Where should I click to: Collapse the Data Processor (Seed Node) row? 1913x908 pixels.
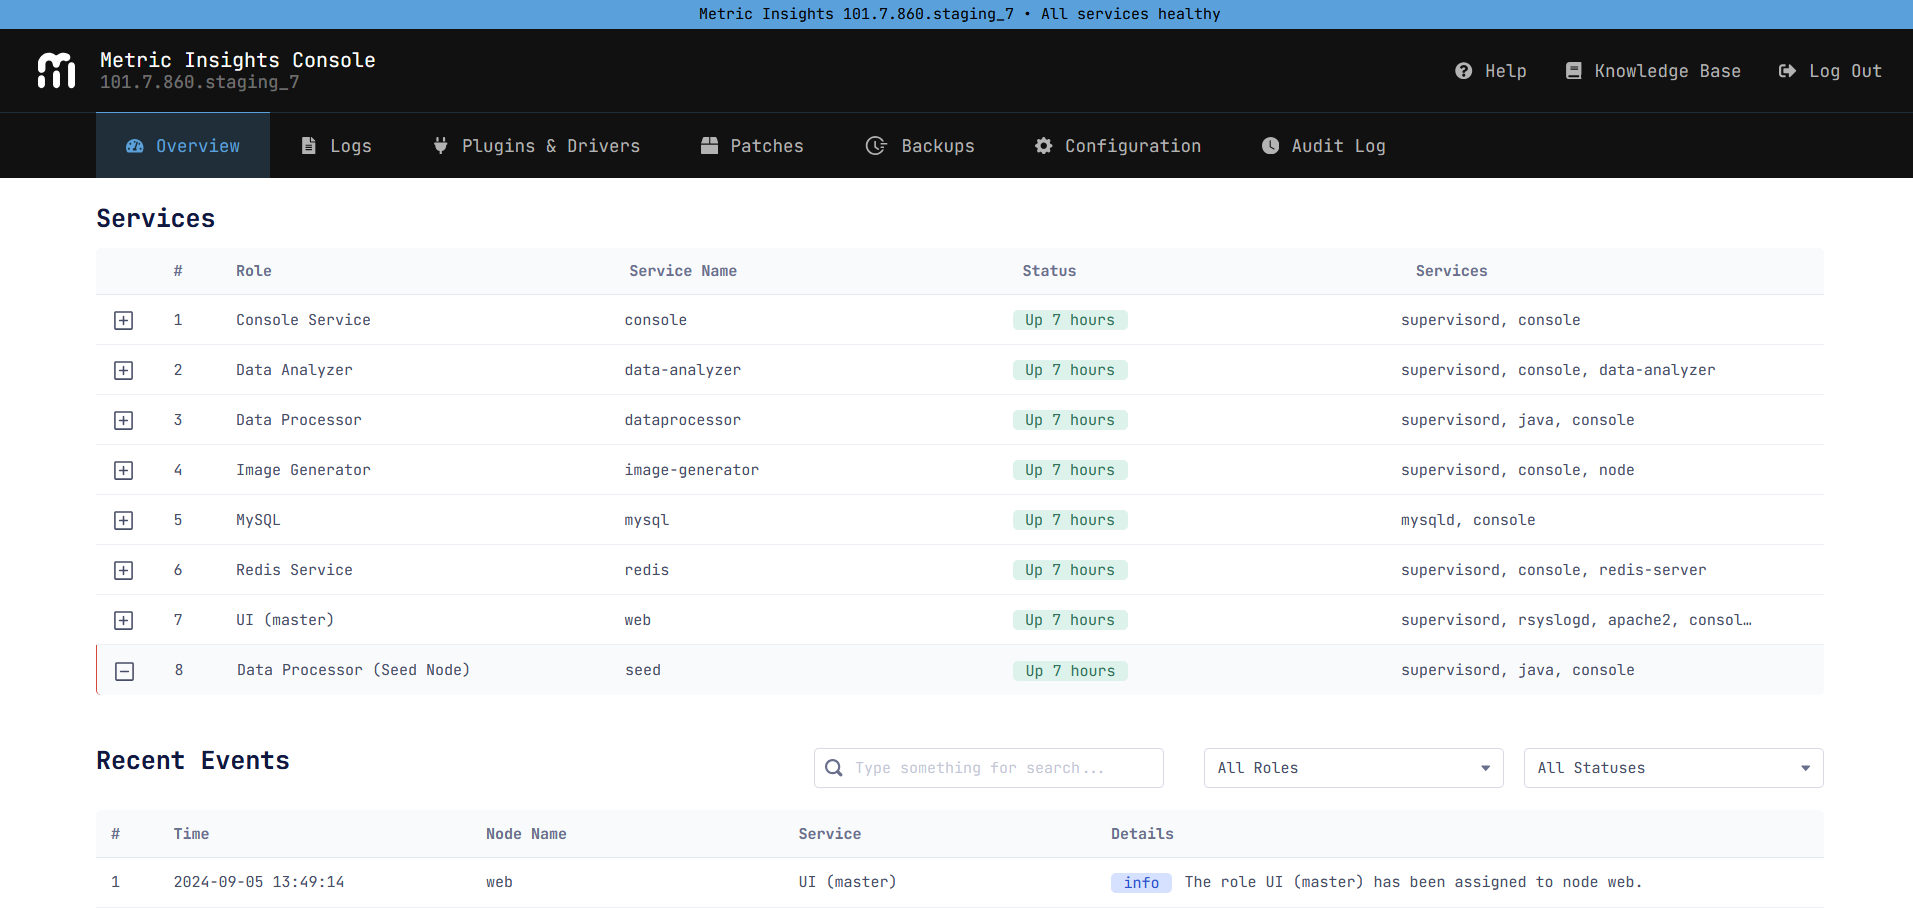(124, 671)
